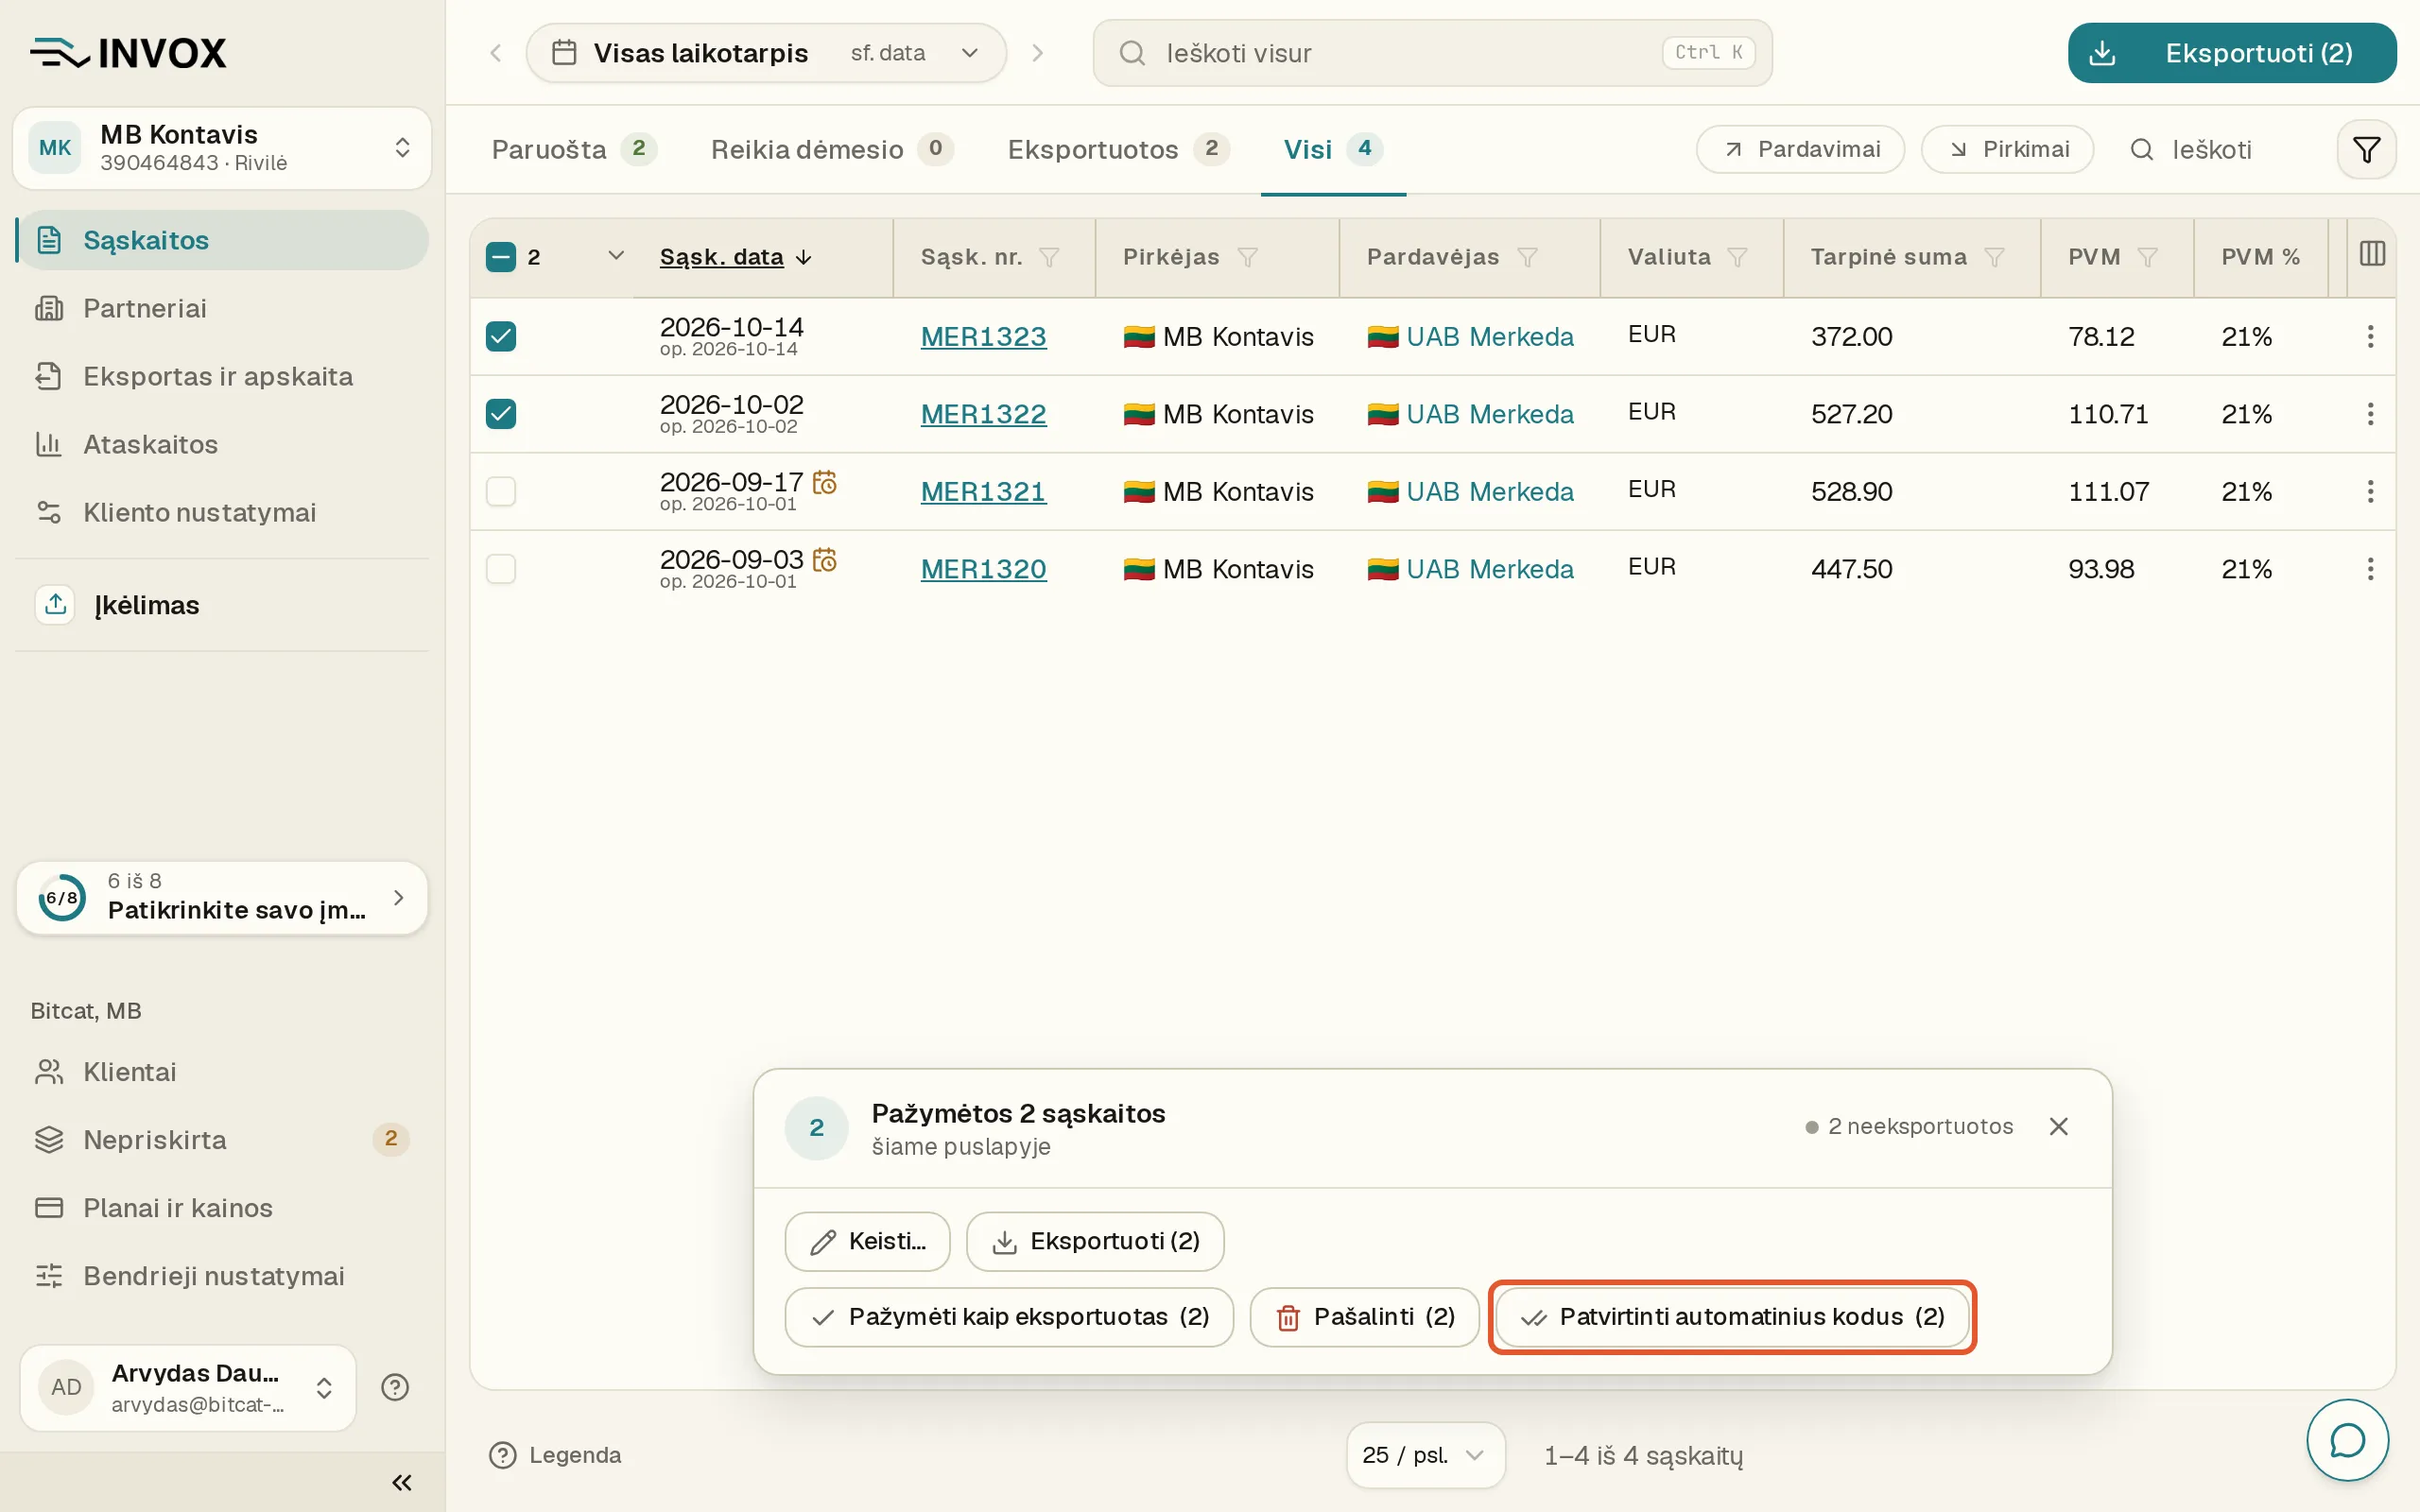The width and height of the screenshot is (2420, 1512).
Task: Open invoice link MER1323
Action: pyautogui.click(x=983, y=337)
